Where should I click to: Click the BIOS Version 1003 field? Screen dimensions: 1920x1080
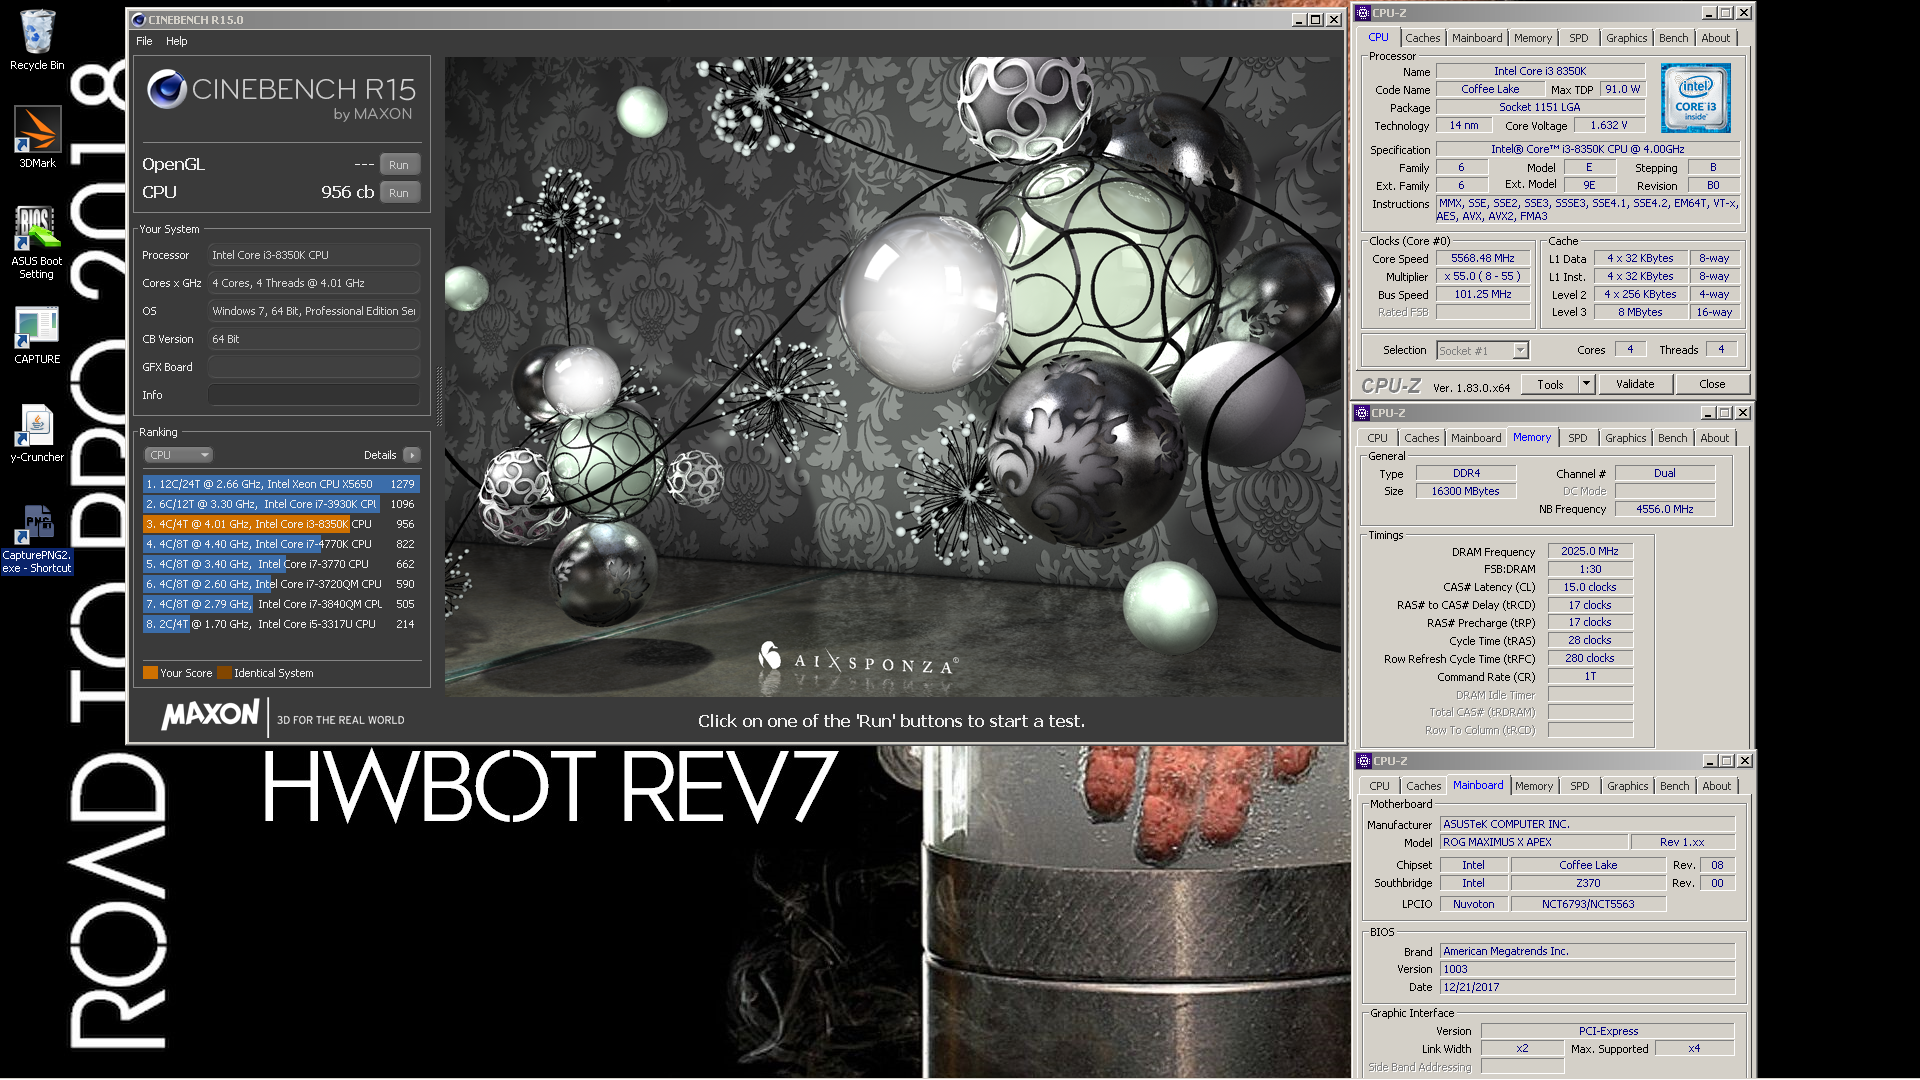pyautogui.click(x=1587, y=969)
